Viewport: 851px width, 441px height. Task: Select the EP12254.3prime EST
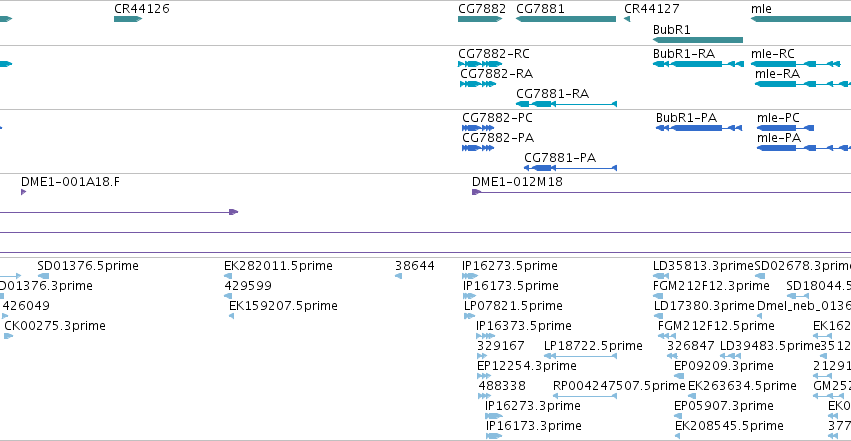pyautogui.click(x=484, y=376)
